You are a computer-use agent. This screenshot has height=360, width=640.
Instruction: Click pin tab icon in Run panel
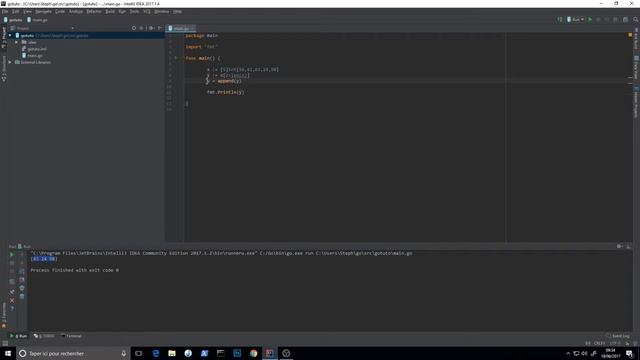click(x=12, y=291)
